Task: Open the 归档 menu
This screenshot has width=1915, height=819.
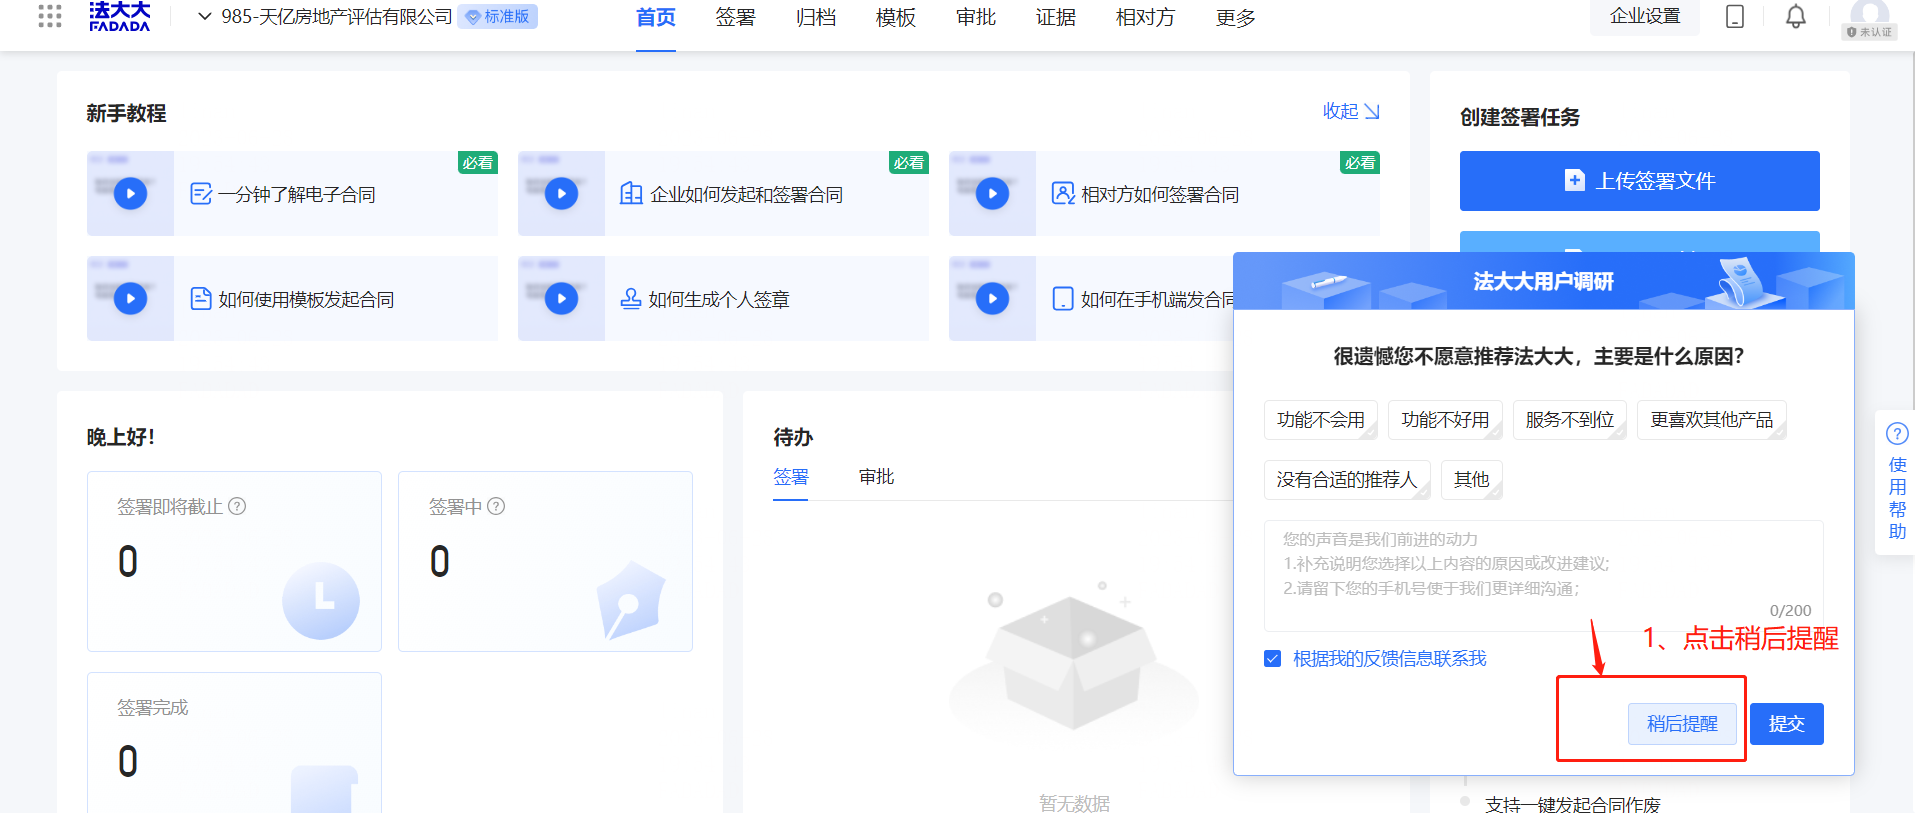Action: coord(816,18)
